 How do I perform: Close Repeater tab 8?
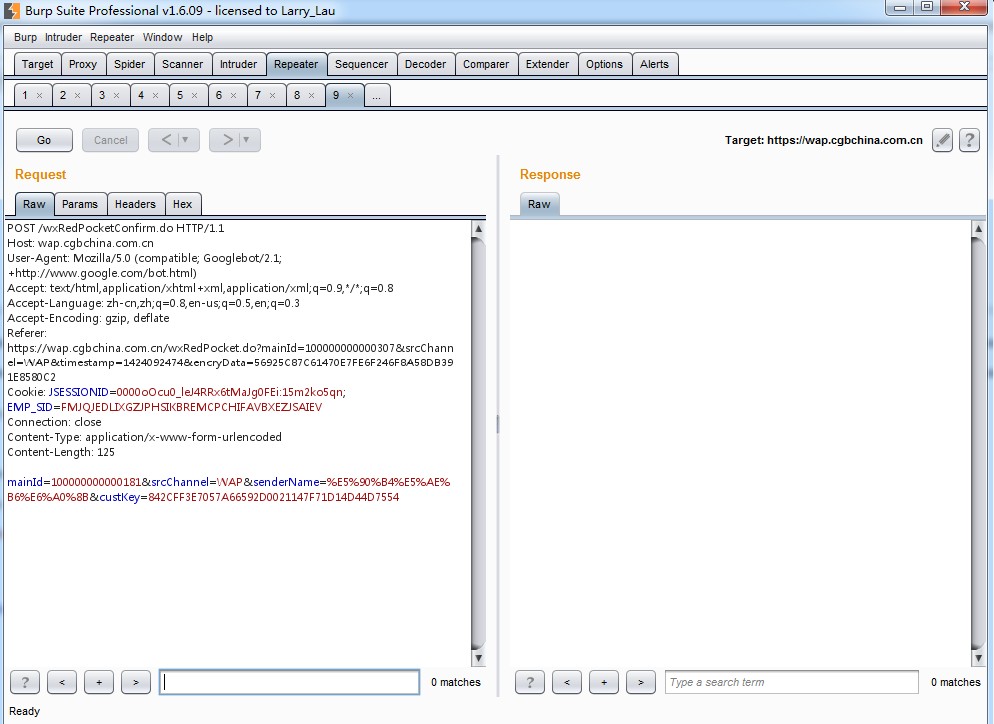click(311, 96)
